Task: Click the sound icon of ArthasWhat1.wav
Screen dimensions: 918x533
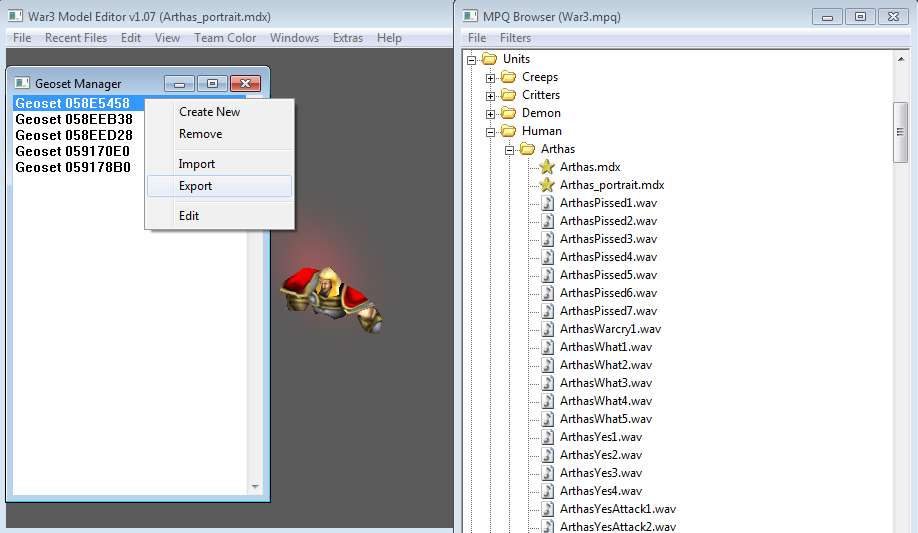Action: pos(547,347)
